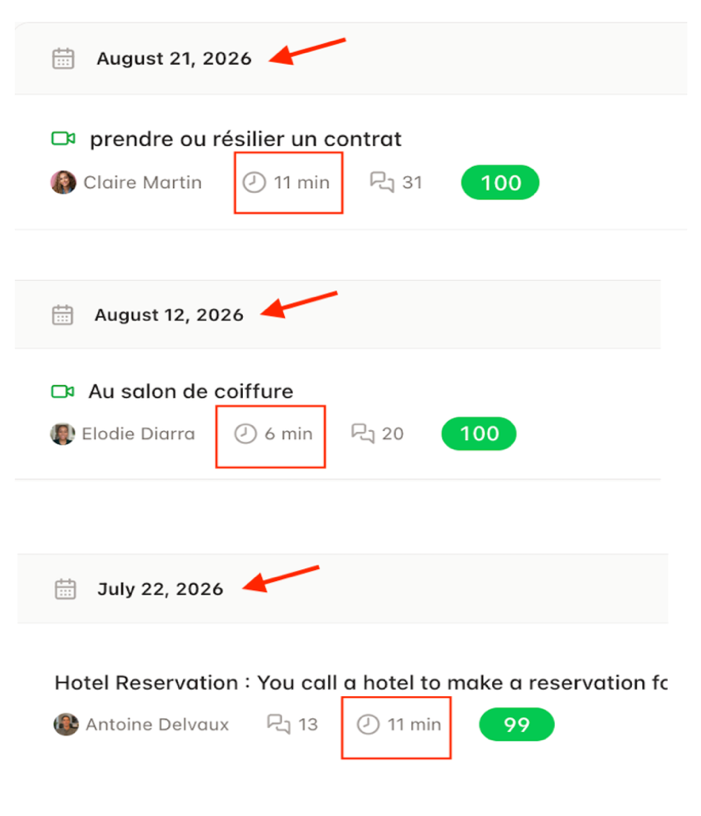Click the clock icon in Antoine Delvaux's row
This screenshot has width=701, height=816.
click(368, 724)
